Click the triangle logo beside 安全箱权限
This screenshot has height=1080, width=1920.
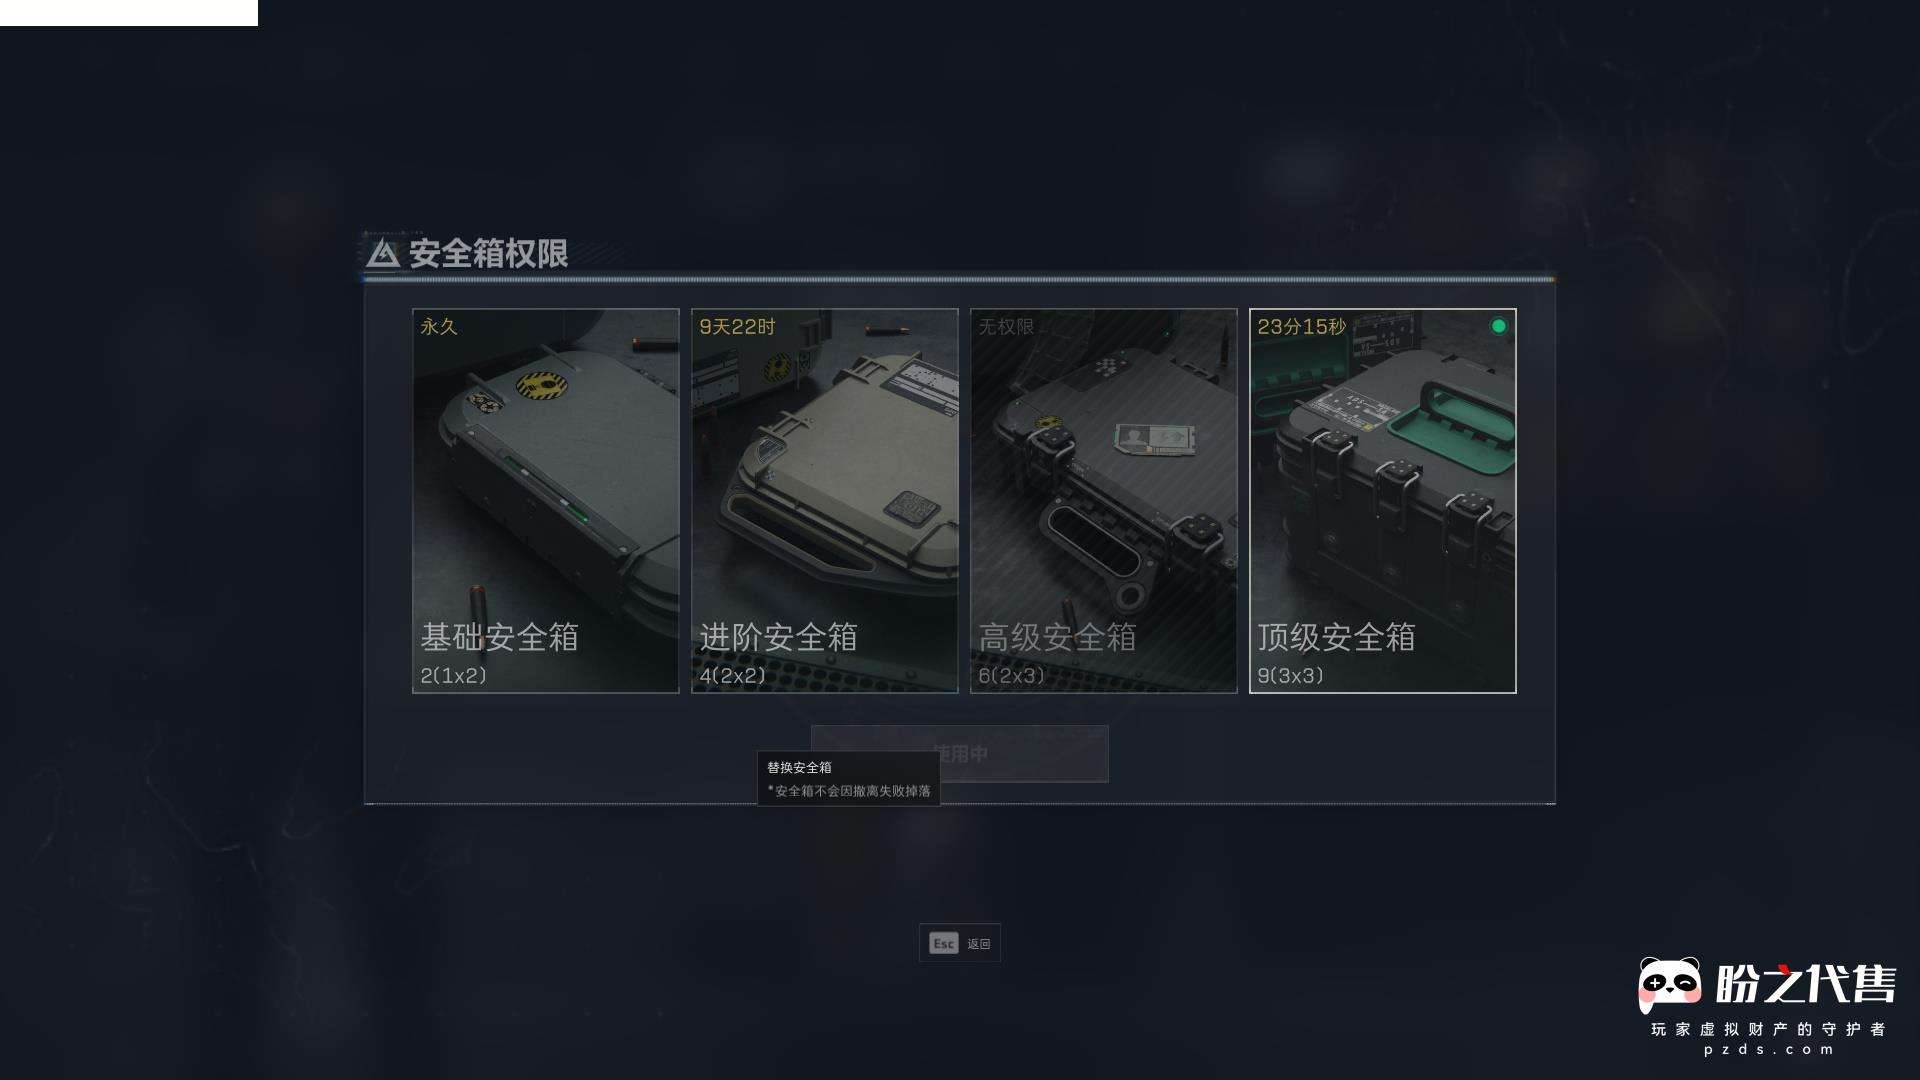[x=382, y=254]
